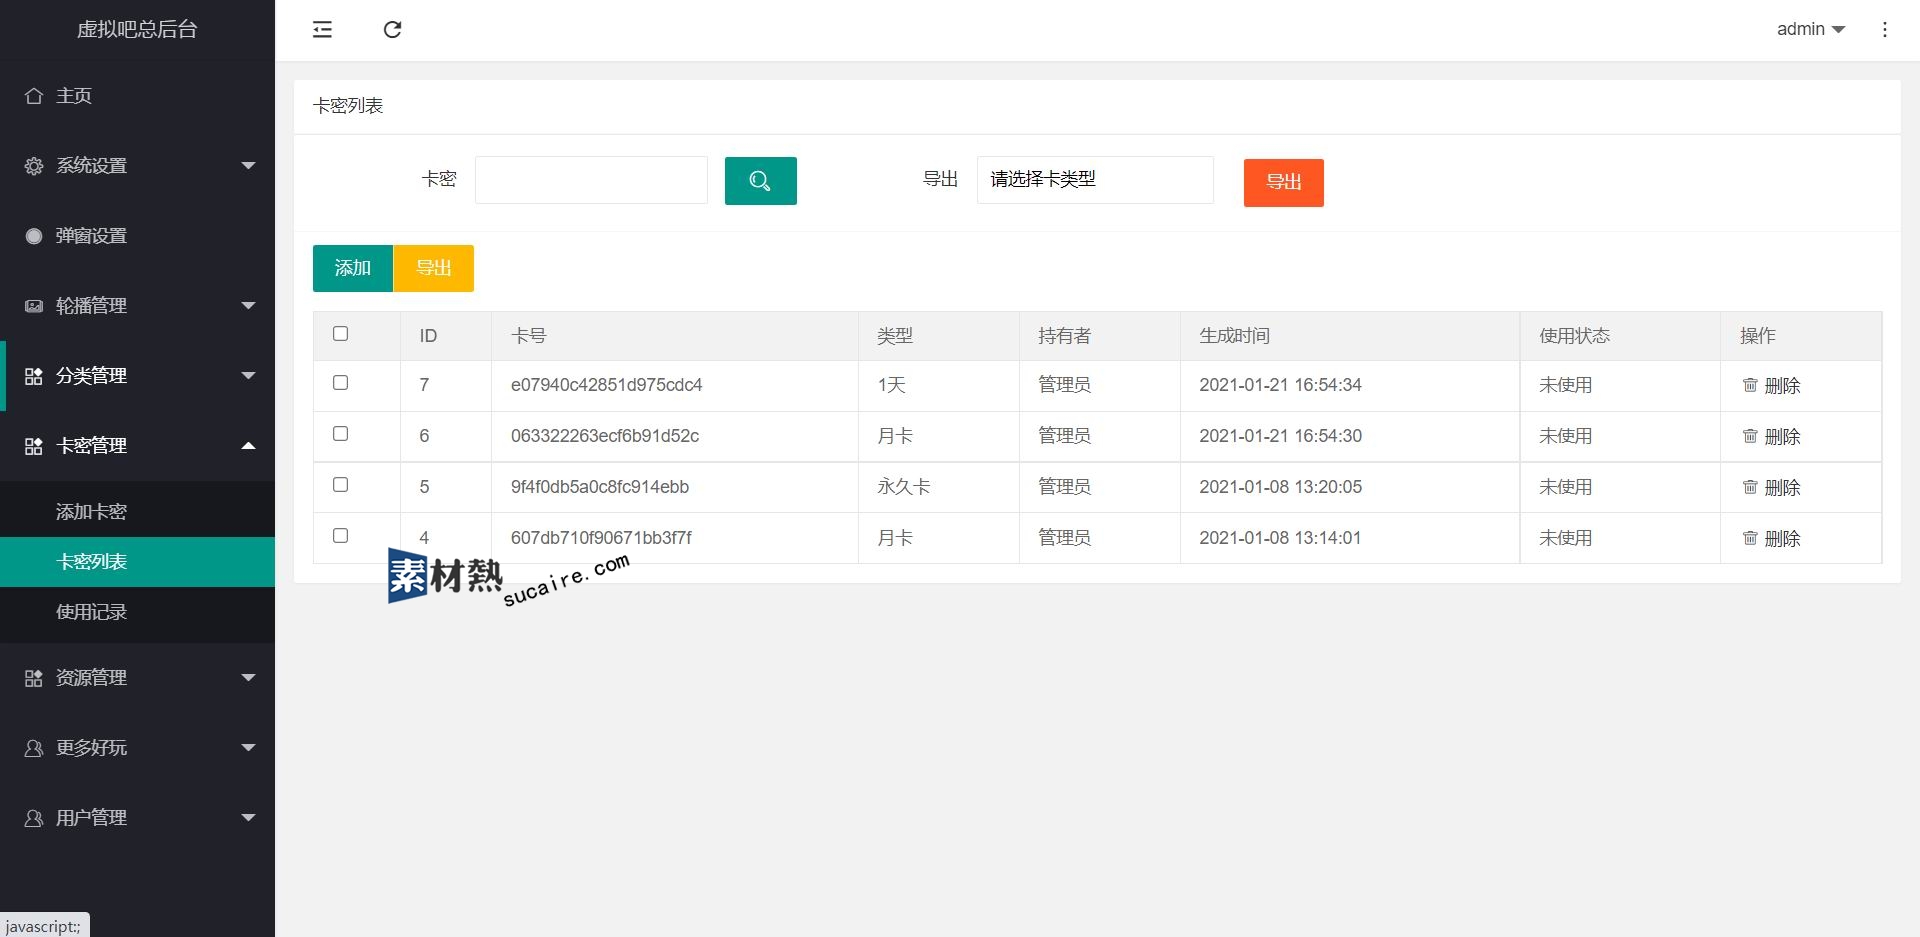Check the box for card ID 6
Viewport: 1920px width, 937px height.
pyautogui.click(x=340, y=434)
